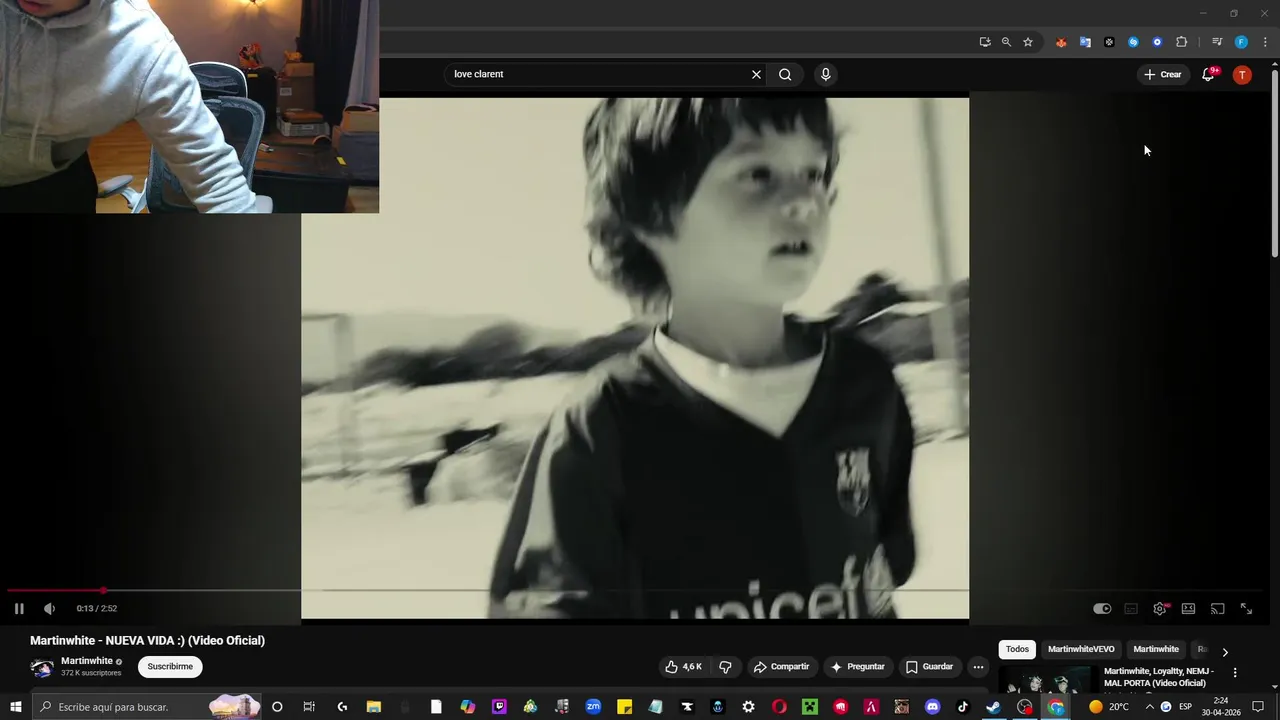Click the Guardar button

(929, 667)
